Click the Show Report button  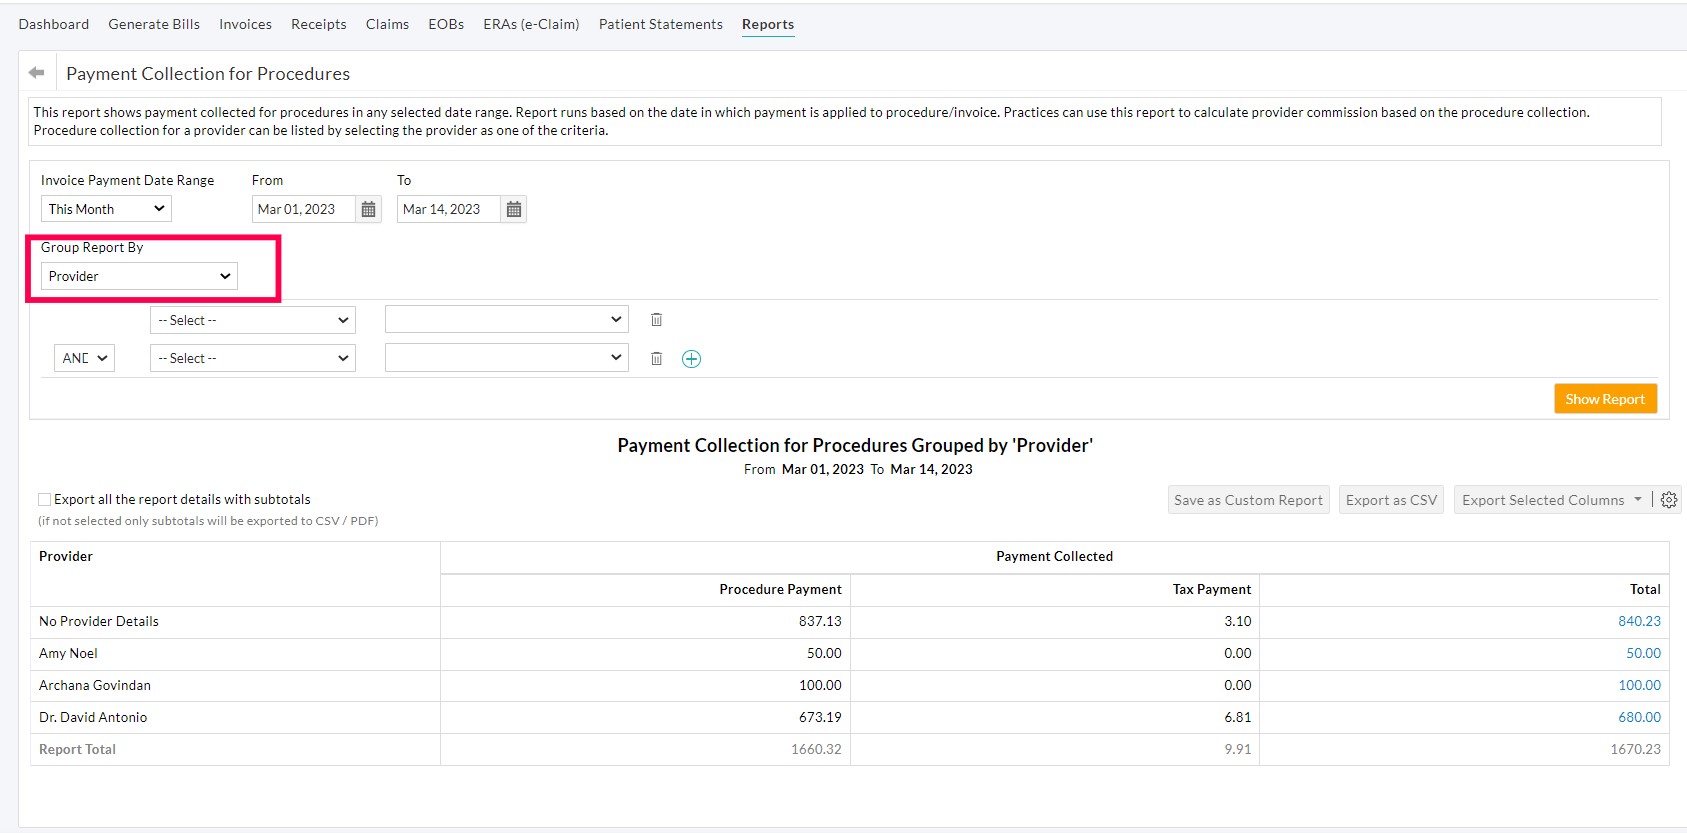(x=1605, y=399)
